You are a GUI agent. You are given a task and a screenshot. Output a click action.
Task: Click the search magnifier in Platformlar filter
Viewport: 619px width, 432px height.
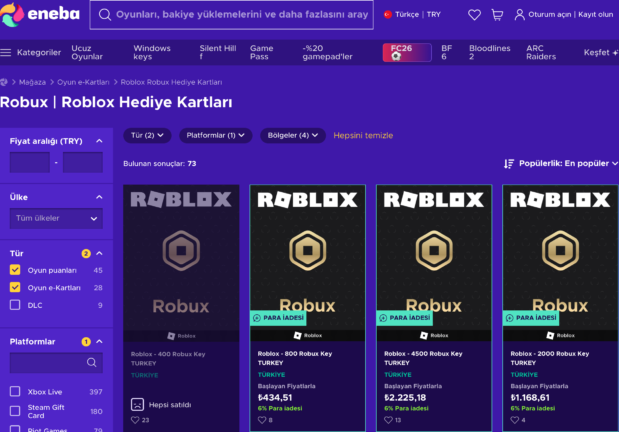(91, 363)
